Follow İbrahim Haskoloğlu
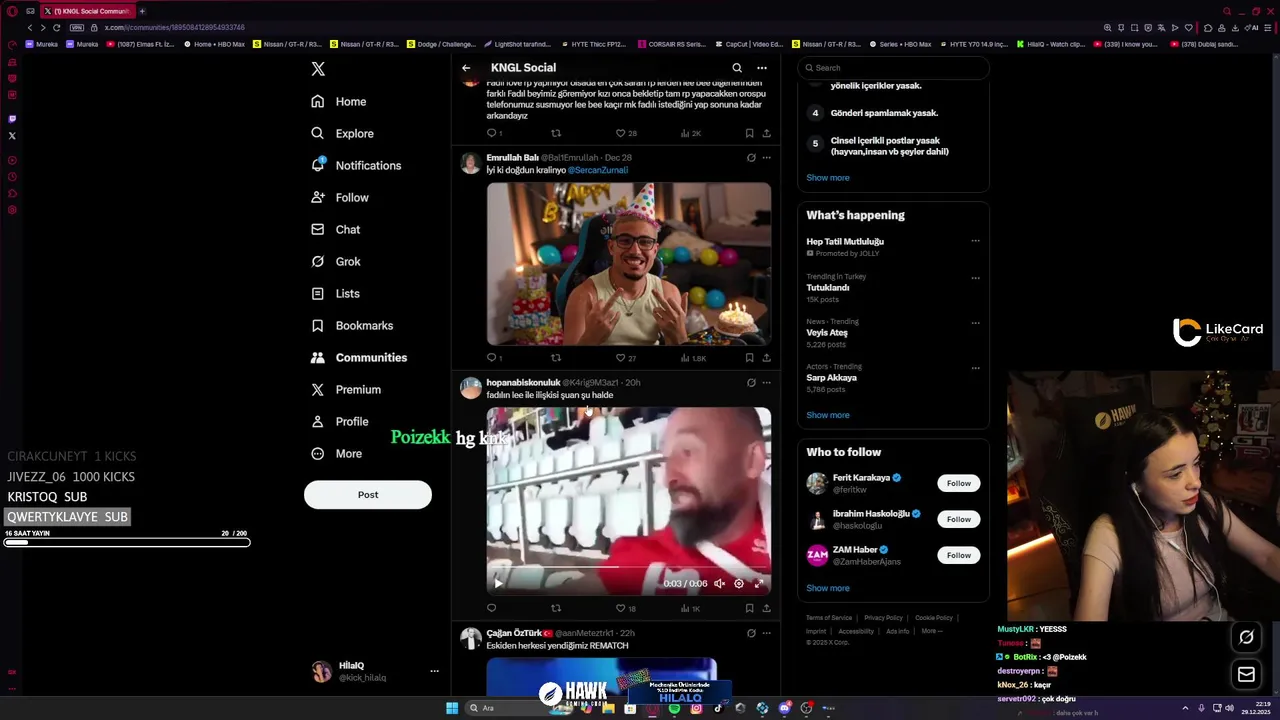Screen dimensions: 1280x720 pyautogui.click(x=959, y=519)
